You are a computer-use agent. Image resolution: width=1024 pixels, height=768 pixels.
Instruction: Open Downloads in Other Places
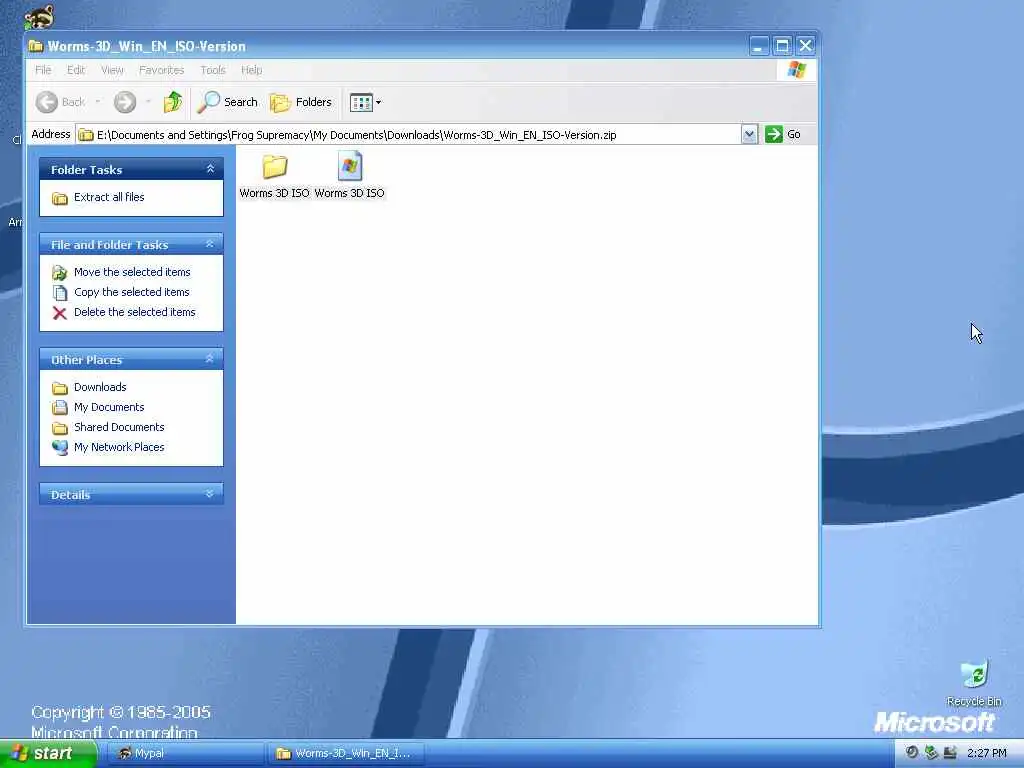tap(100, 387)
